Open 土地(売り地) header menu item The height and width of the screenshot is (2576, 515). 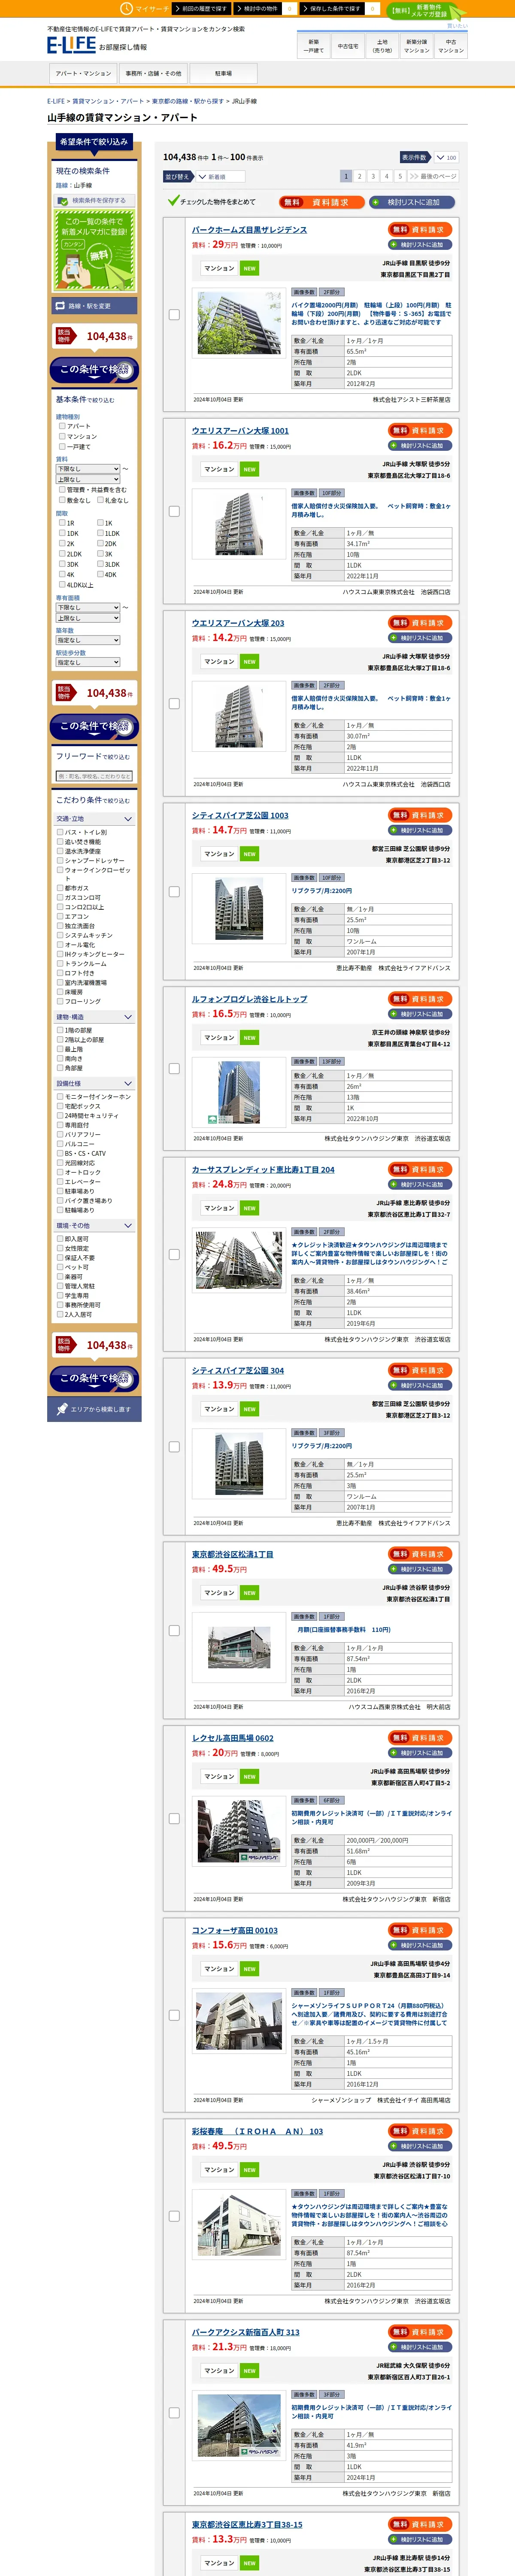pos(382,46)
